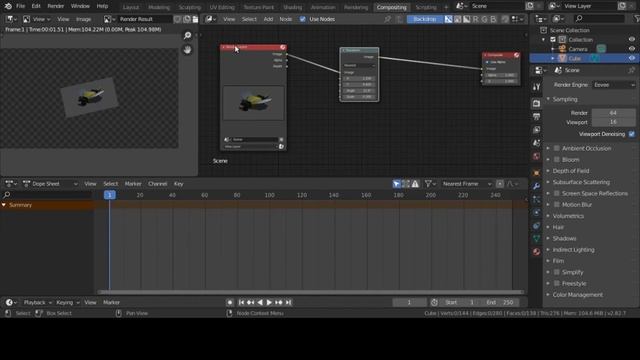The height and width of the screenshot is (360, 640).
Task: Toggle the Use Nodes checkbox
Action: (x=302, y=19)
